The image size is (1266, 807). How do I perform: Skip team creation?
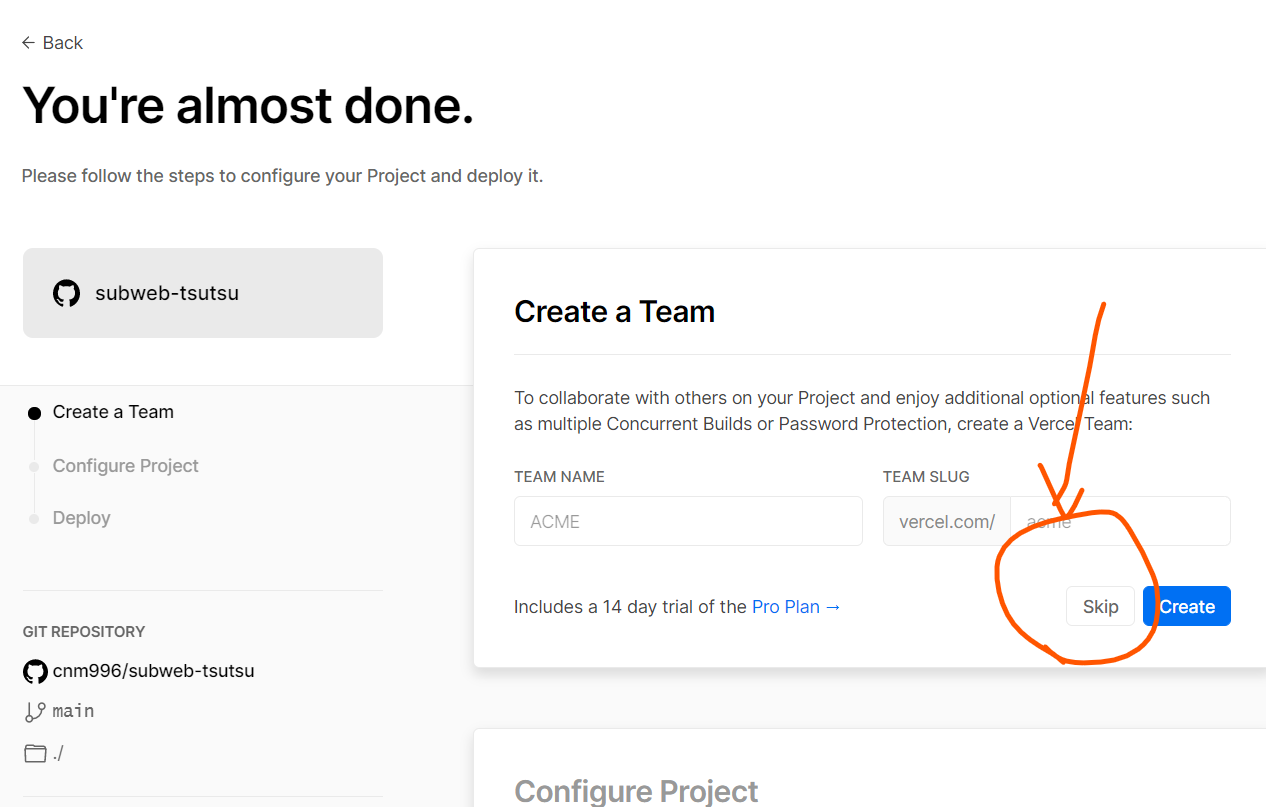pos(1100,607)
